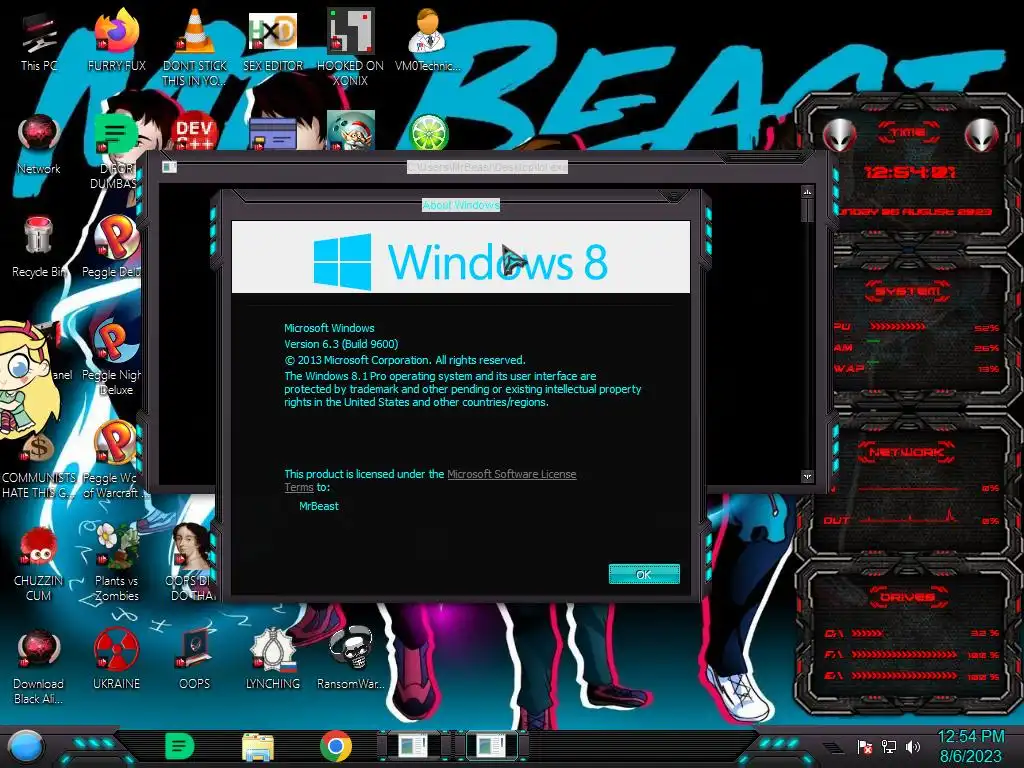The image size is (1024, 768).
Task: Click the TIME gadget clock 12:54
Action: [909, 172]
